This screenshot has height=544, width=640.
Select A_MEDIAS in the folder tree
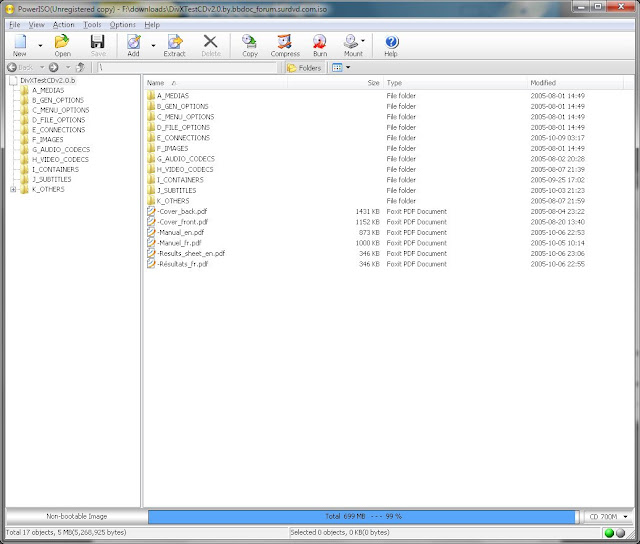pos(48,90)
